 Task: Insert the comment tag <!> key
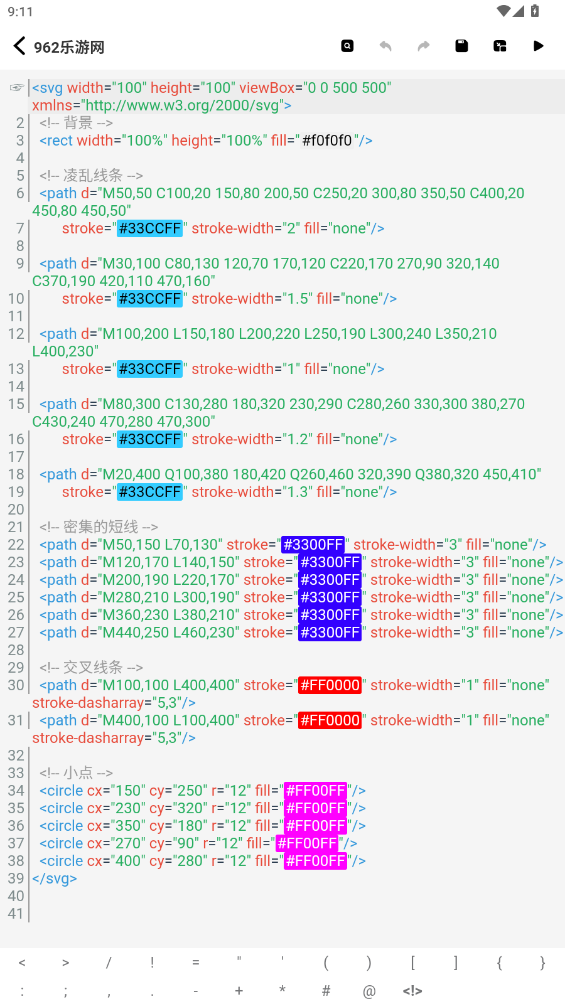click(x=413, y=991)
